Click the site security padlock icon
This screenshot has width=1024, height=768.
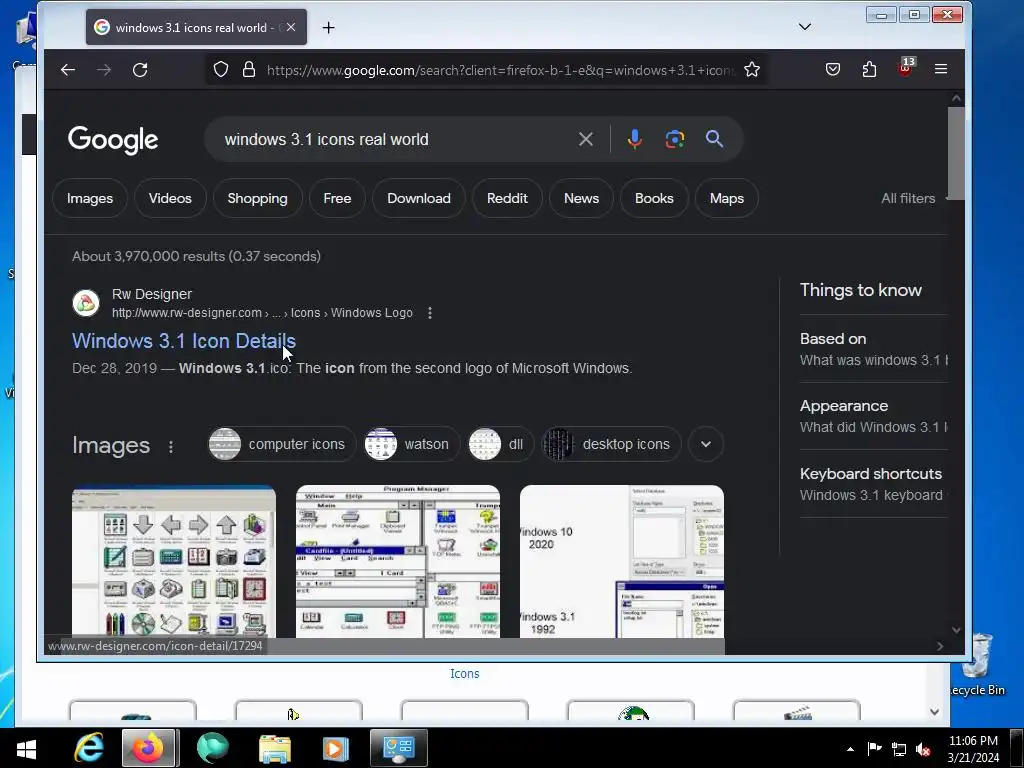pyautogui.click(x=249, y=69)
